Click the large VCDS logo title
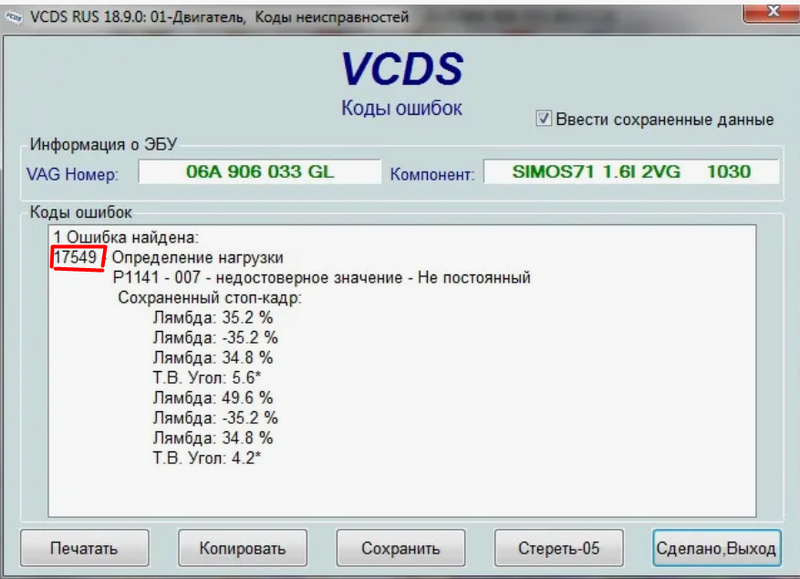800x579 pixels. (x=403, y=69)
